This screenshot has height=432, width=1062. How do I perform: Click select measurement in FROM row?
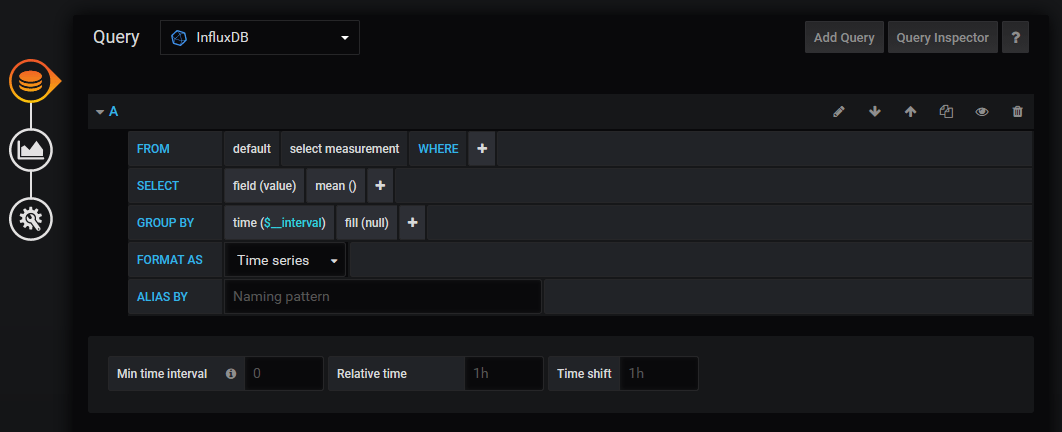click(x=344, y=149)
